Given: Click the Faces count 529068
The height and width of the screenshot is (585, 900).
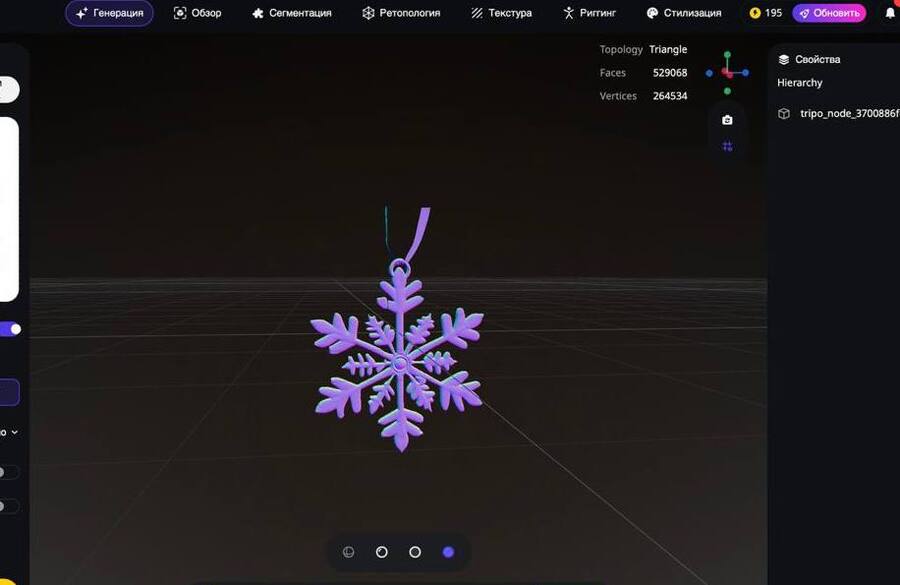Looking at the screenshot, I should tap(670, 73).
